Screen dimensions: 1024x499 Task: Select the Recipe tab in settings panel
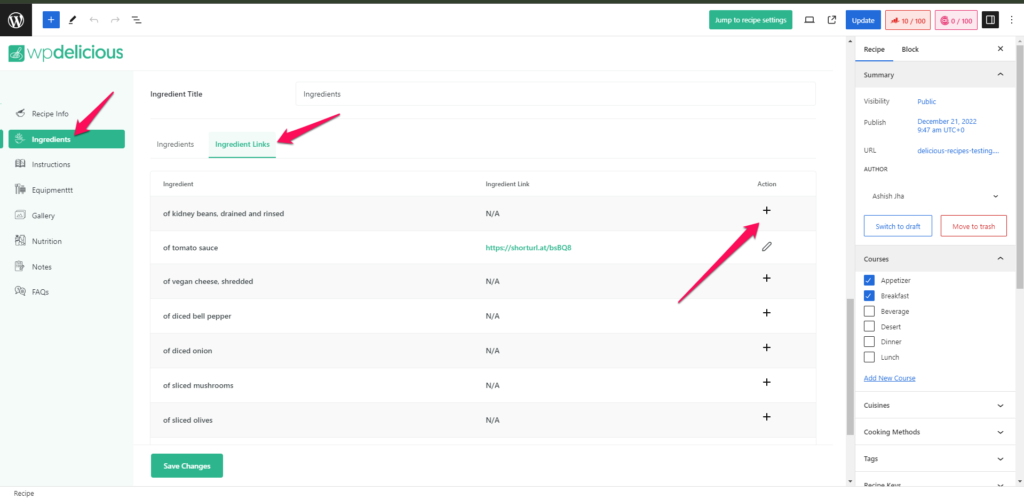click(x=874, y=50)
